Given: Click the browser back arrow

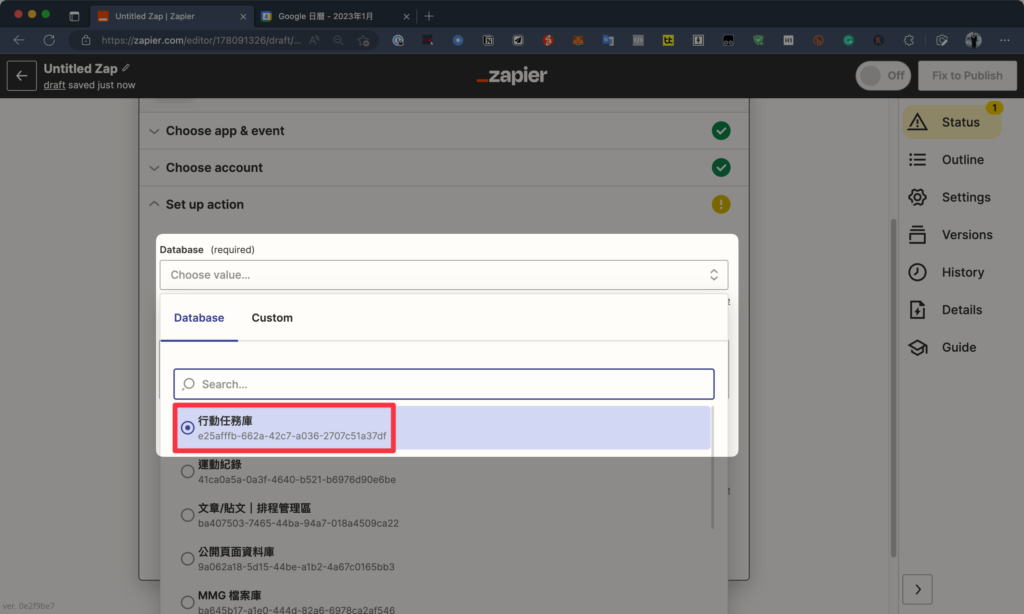Looking at the screenshot, I should point(19,40).
